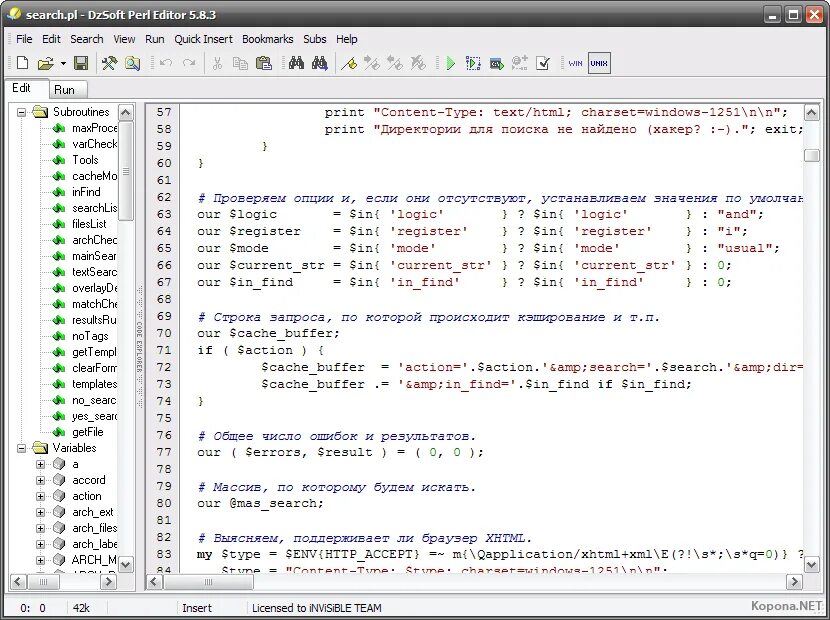The height and width of the screenshot is (620, 830).
Task: Run the script with the green play icon
Action: [450, 64]
